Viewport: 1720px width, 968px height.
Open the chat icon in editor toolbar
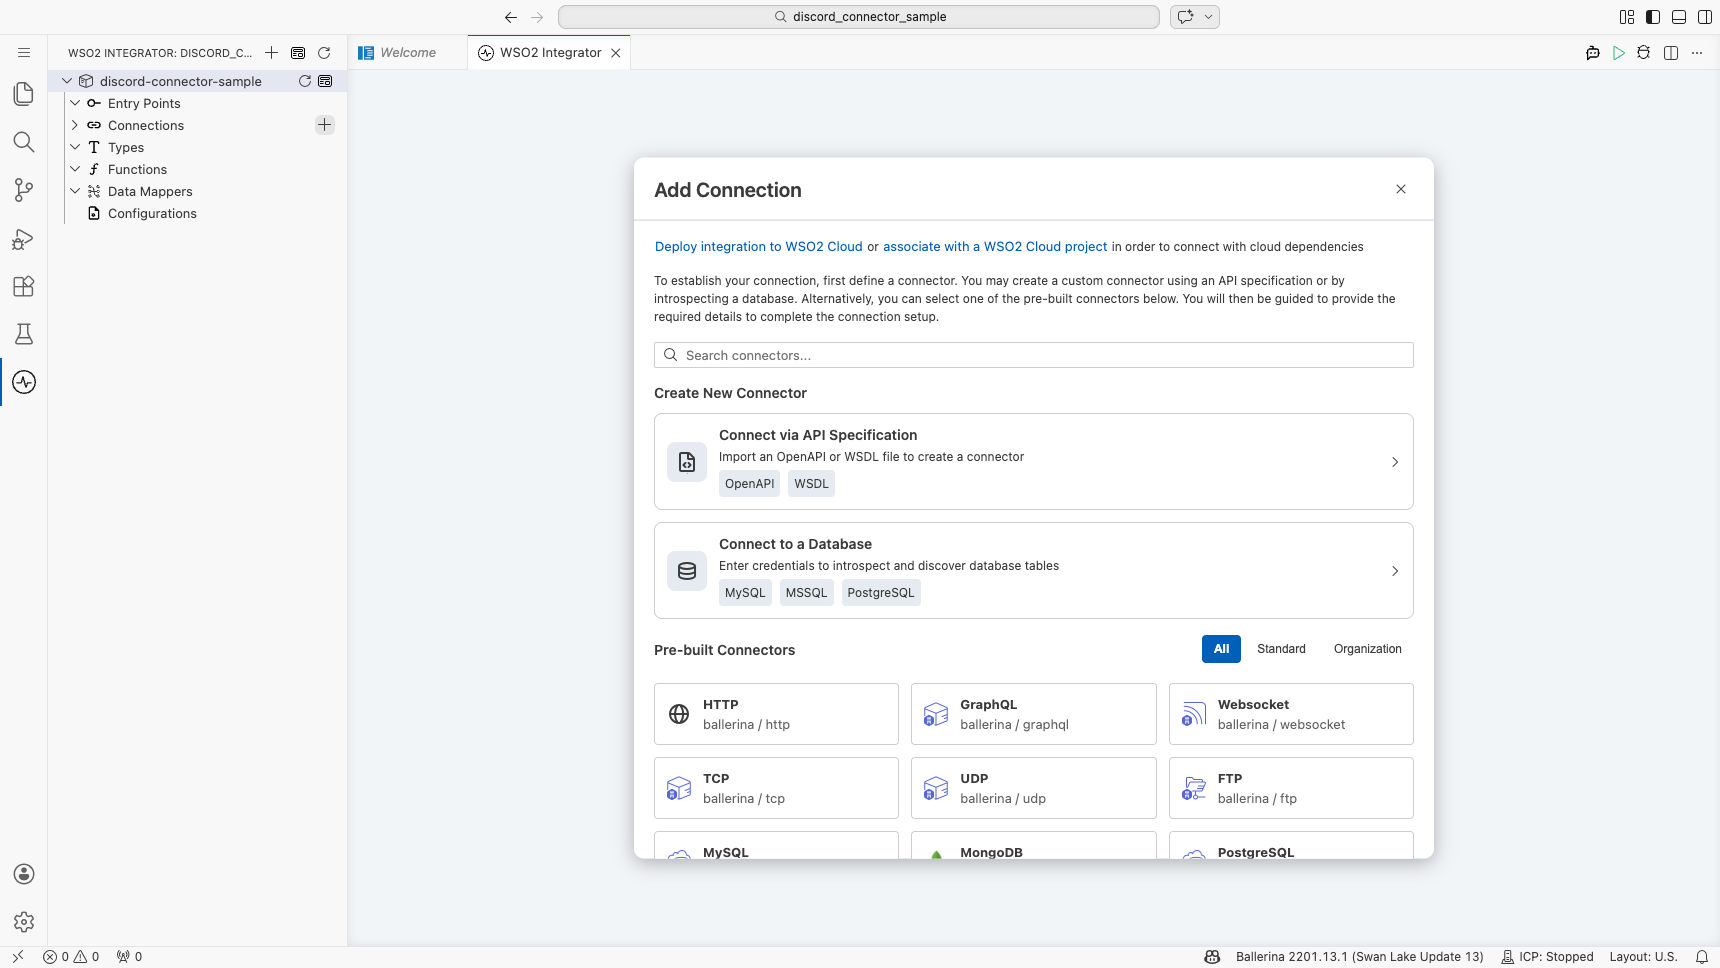pos(1593,53)
